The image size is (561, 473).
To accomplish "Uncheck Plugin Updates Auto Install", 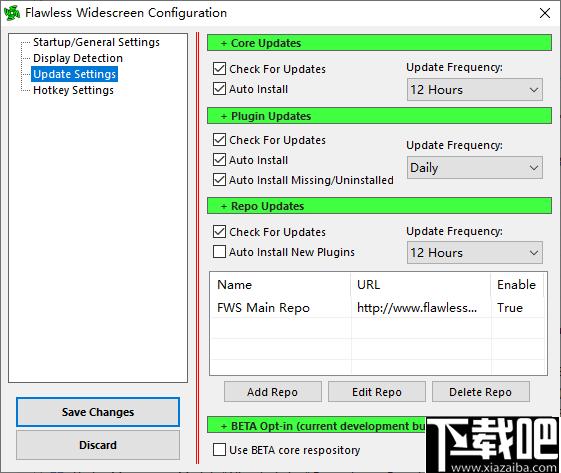I will click(219, 160).
